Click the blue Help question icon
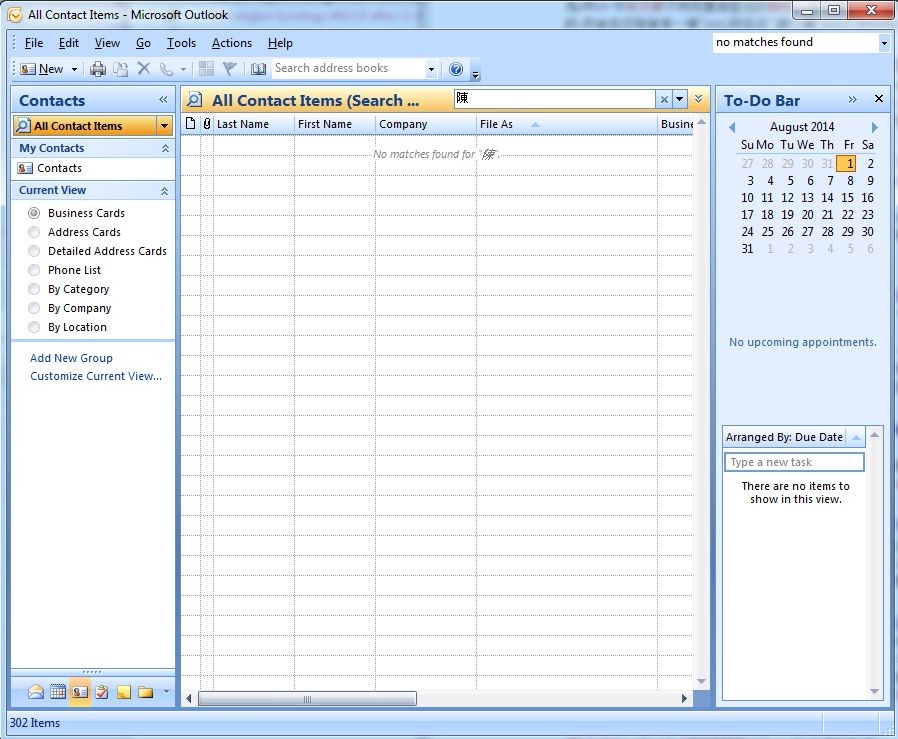Image resolution: width=898 pixels, height=739 pixels. pyautogui.click(x=456, y=69)
